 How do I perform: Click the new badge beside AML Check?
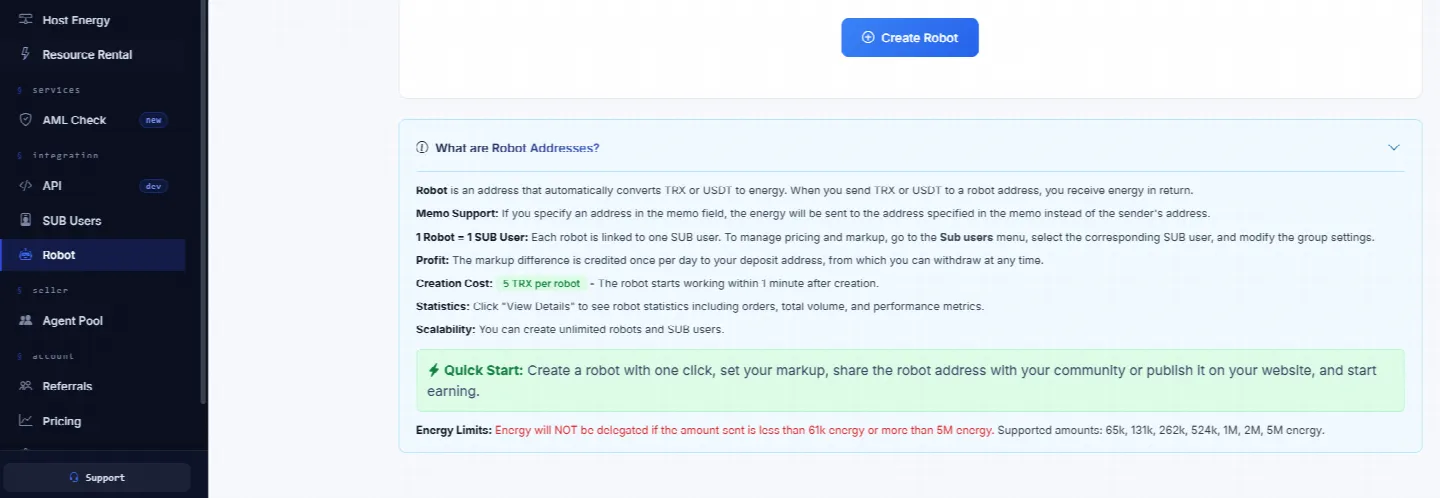point(153,120)
